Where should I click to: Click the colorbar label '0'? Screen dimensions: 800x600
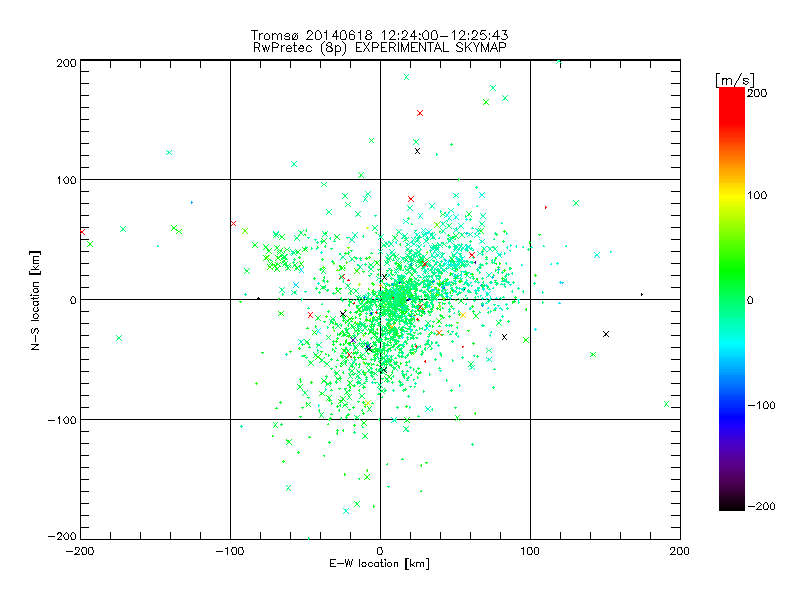[750, 300]
